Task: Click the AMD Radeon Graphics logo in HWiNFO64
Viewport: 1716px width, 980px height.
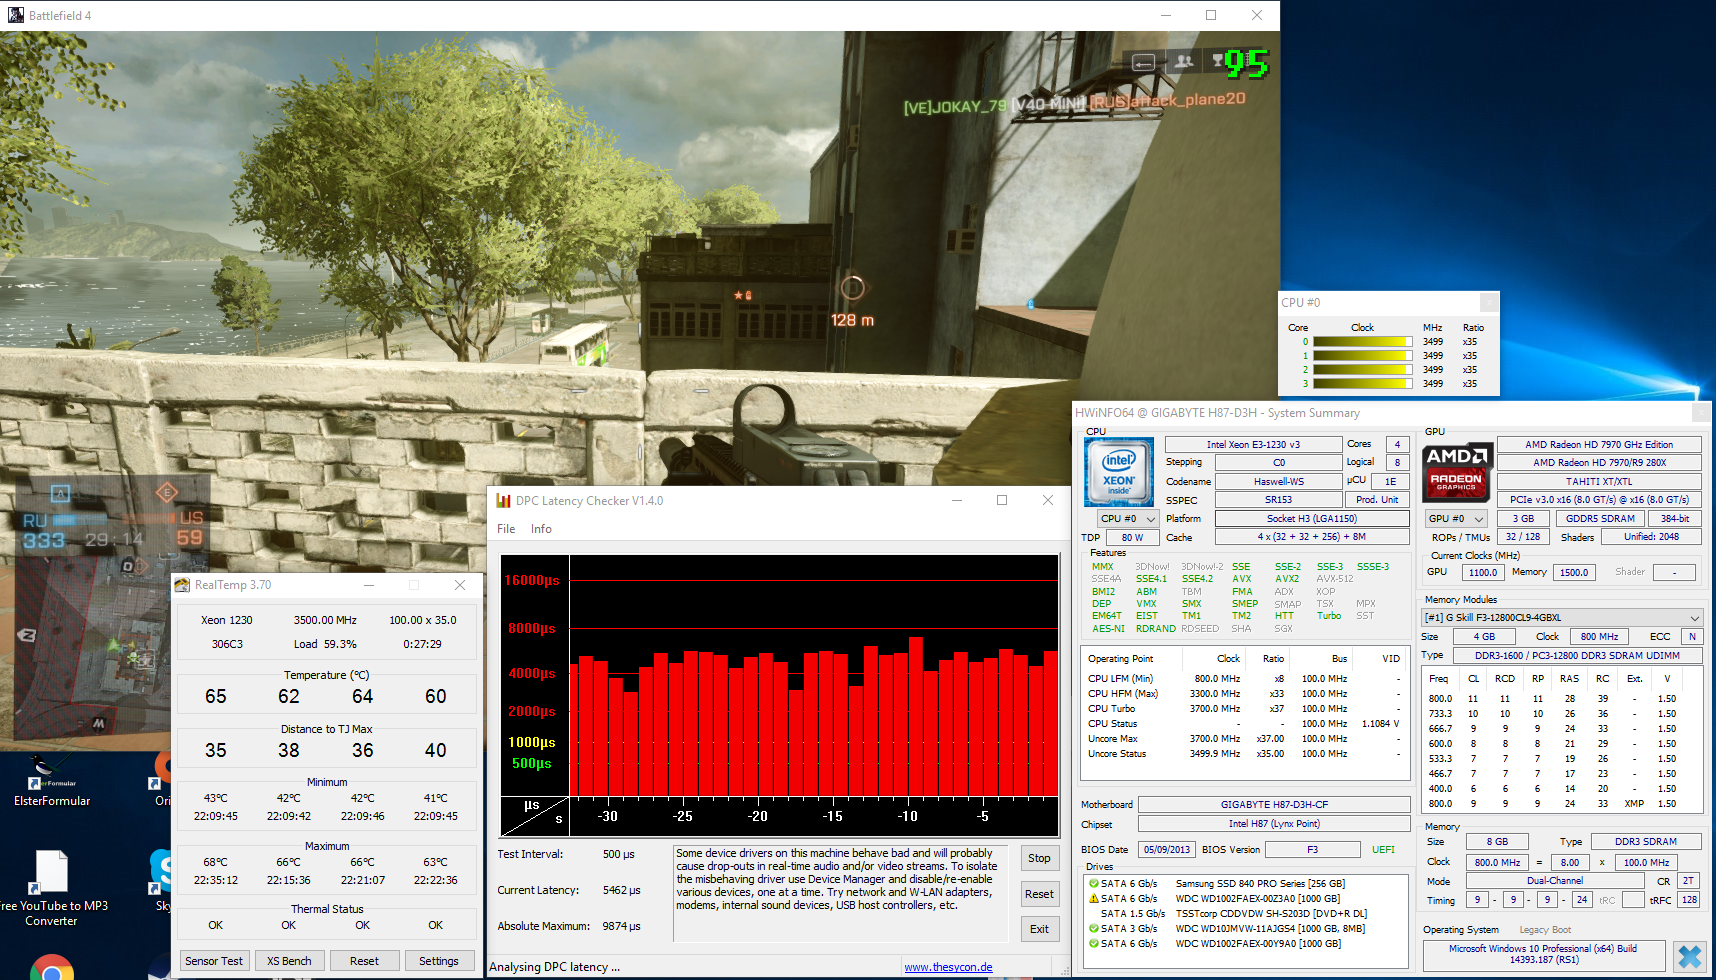Action: click(x=1457, y=472)
